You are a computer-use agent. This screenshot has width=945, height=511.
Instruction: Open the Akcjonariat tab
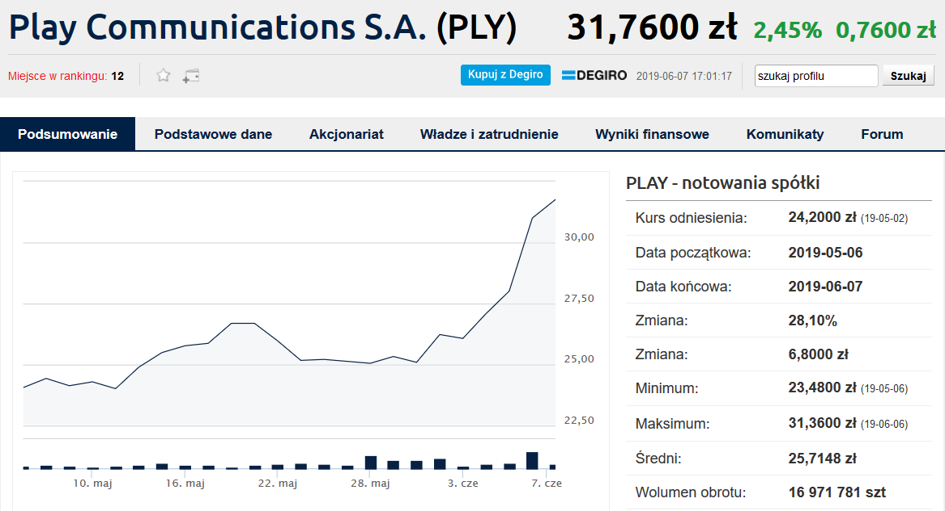coord(346,134)
